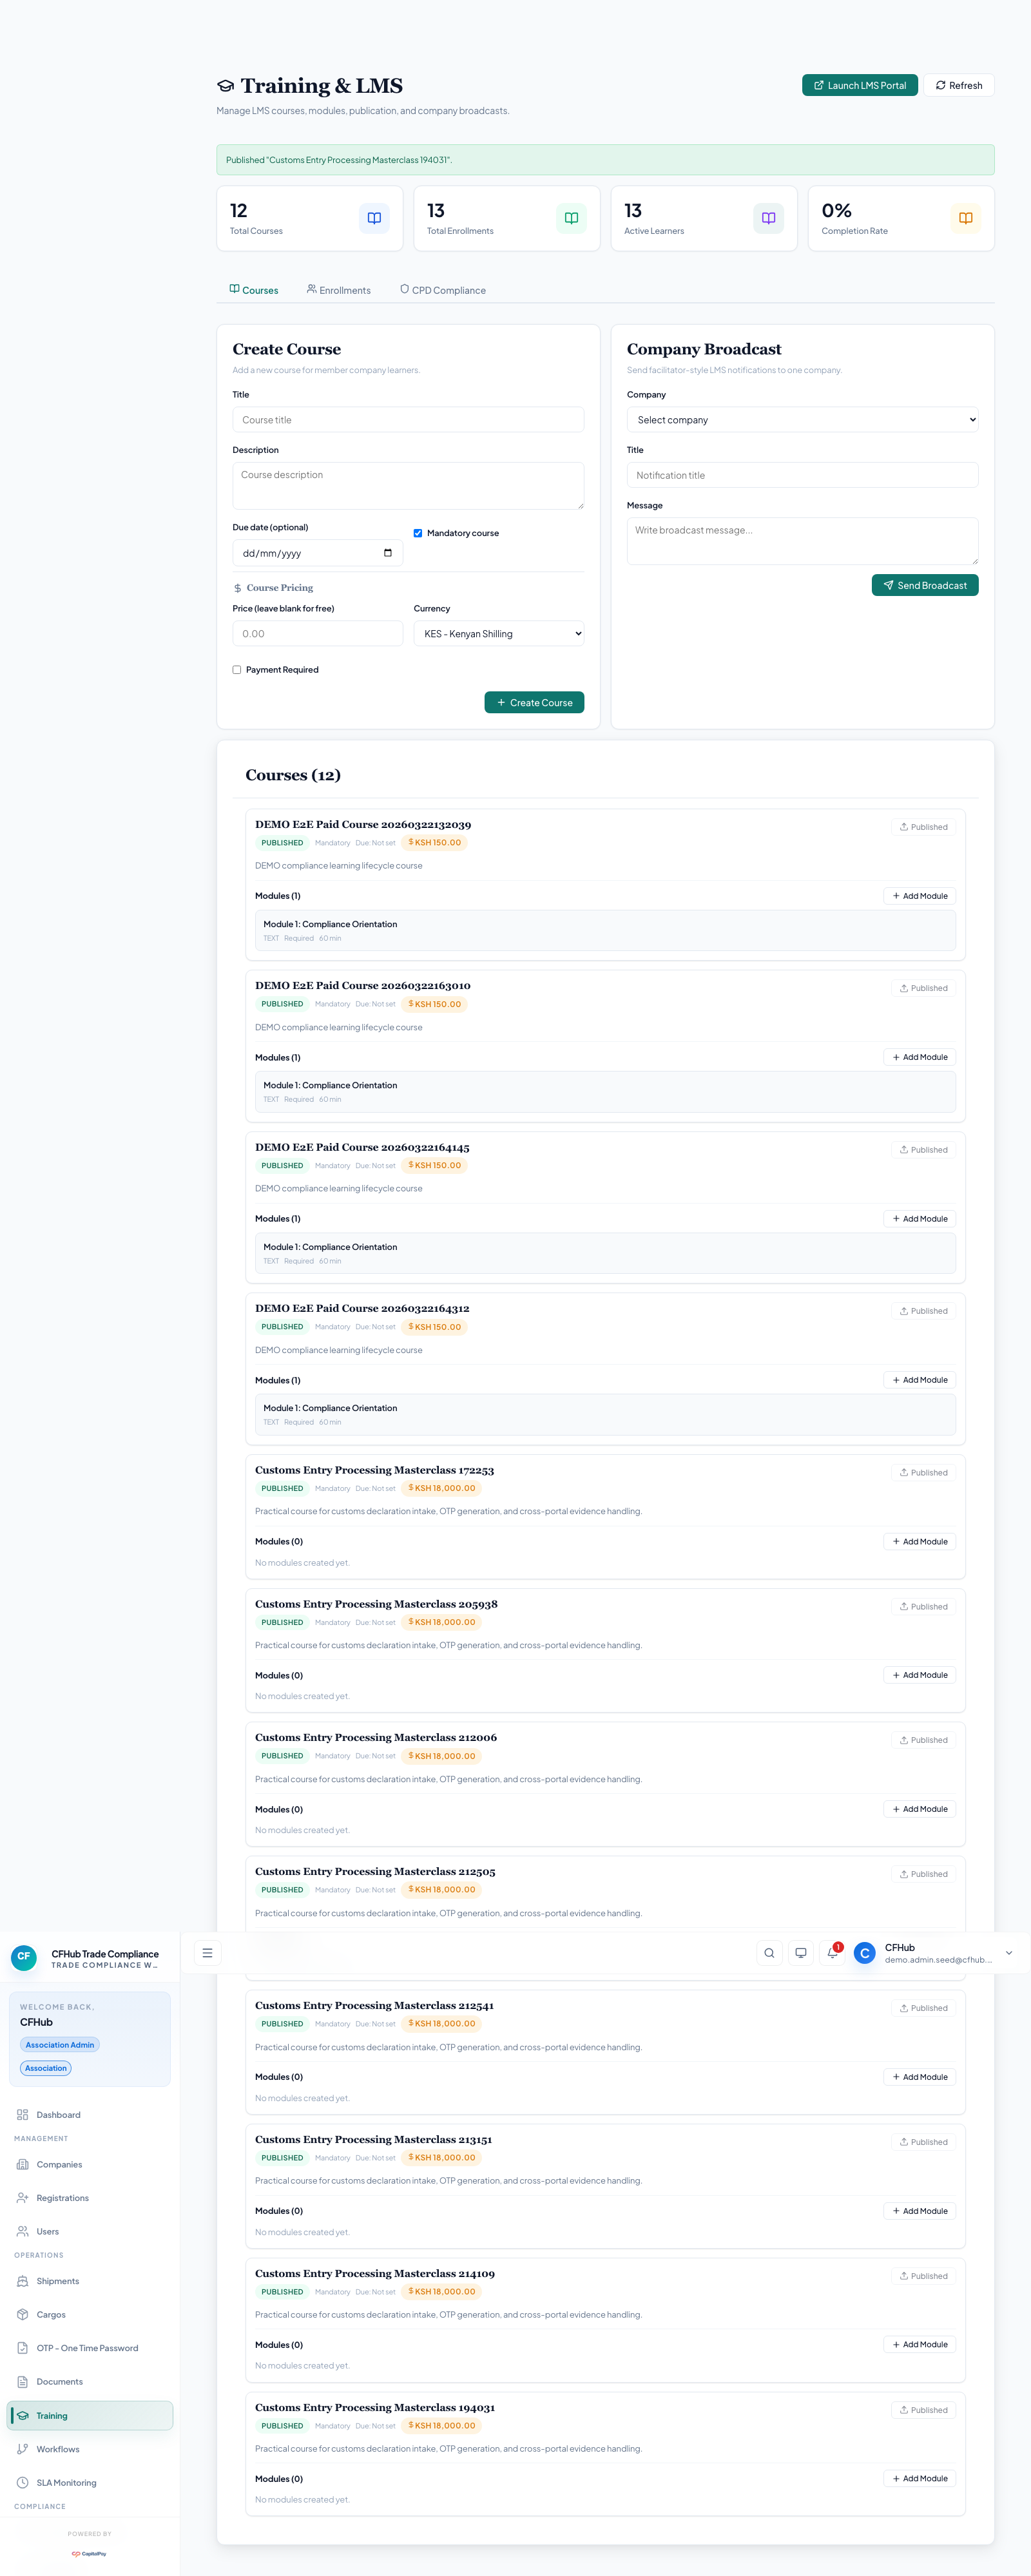Enable the Payment Required checkbox
1031x2576 pixels.
(237, 670)
